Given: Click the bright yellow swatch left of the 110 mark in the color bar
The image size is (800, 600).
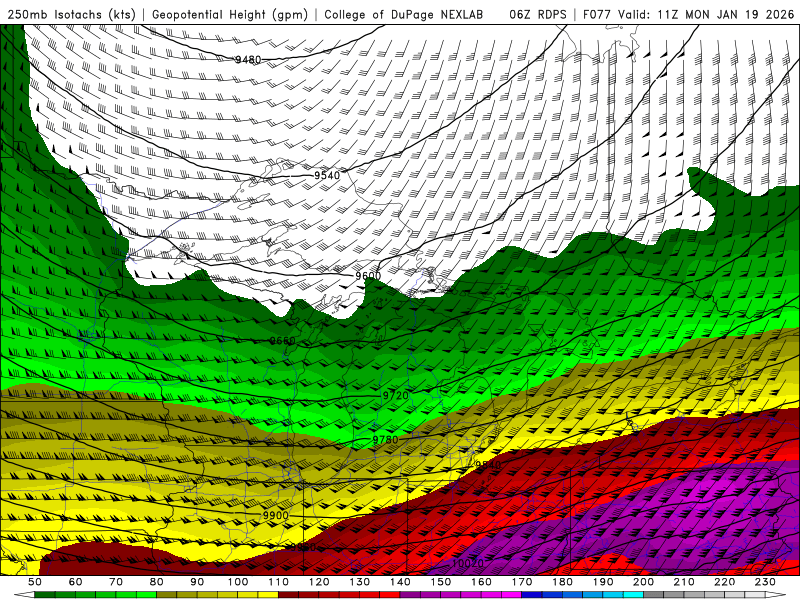Looking at the screenshot, I should tap(268, 595).
